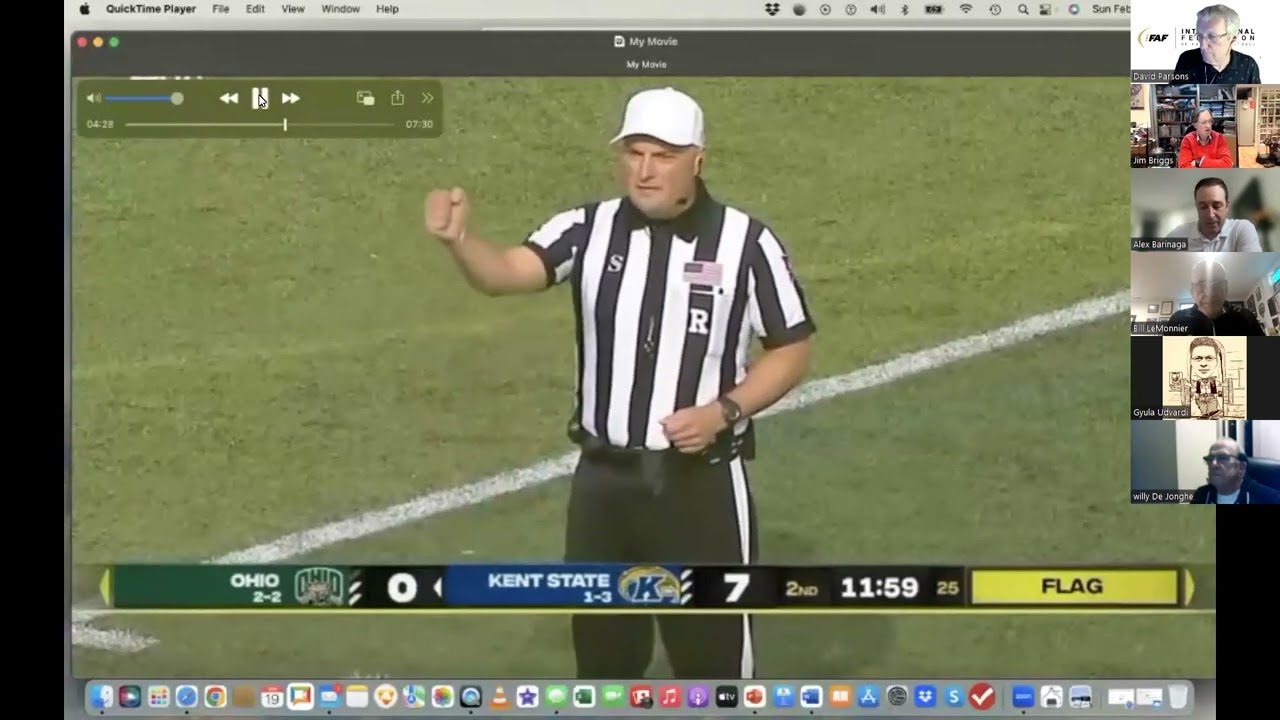Open Skype from the Dock

click(954, 697)
